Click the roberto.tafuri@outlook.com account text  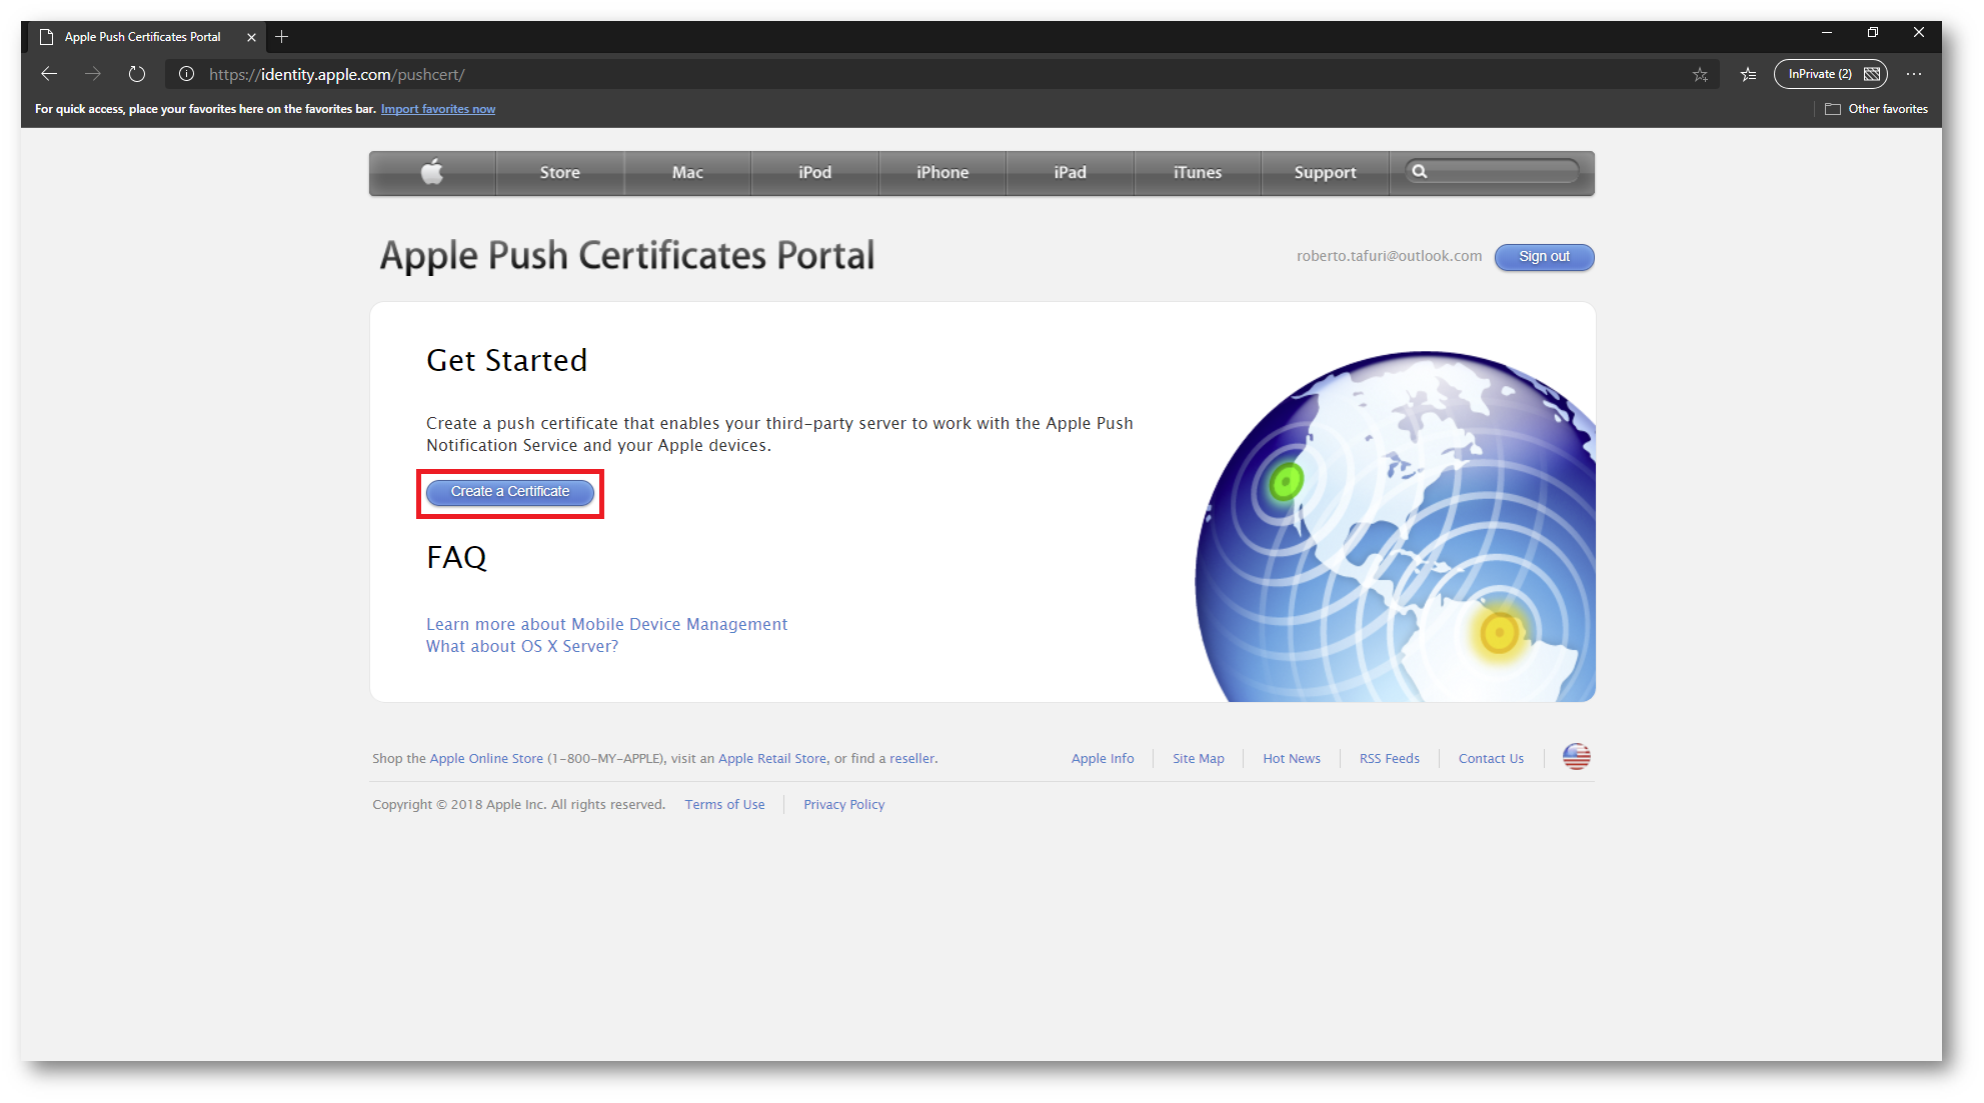pyautogui.click(x=1389, y=256)
